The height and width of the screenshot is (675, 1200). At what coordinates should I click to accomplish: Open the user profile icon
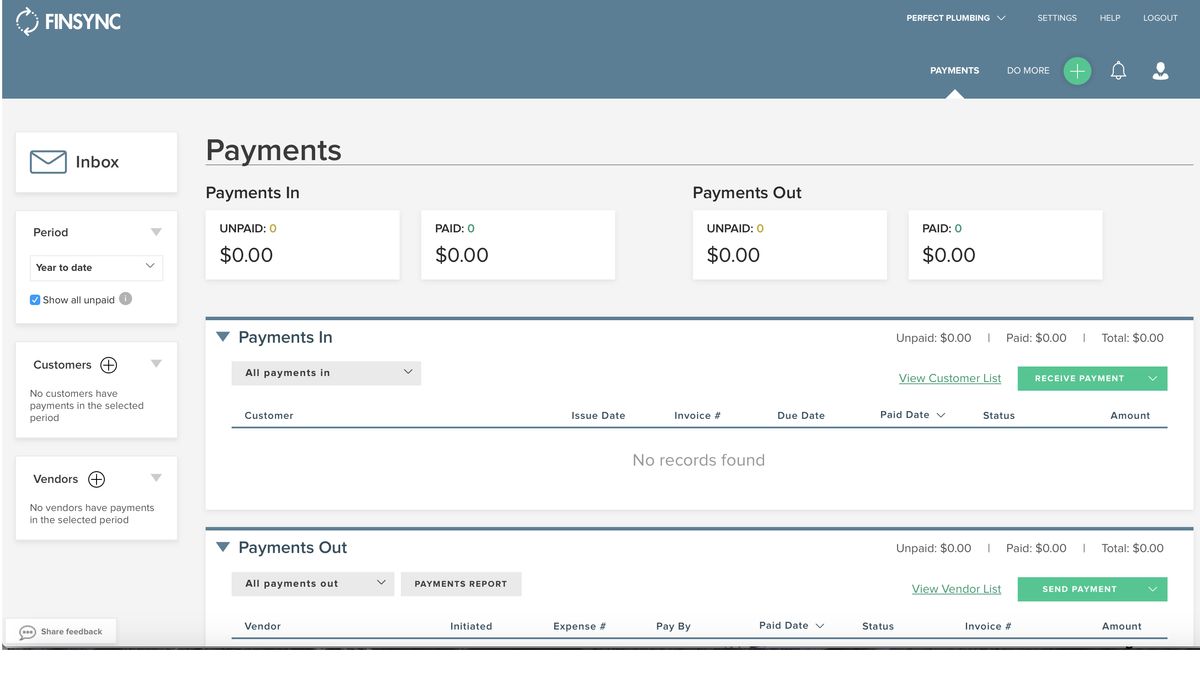[x=1160, y=70]
